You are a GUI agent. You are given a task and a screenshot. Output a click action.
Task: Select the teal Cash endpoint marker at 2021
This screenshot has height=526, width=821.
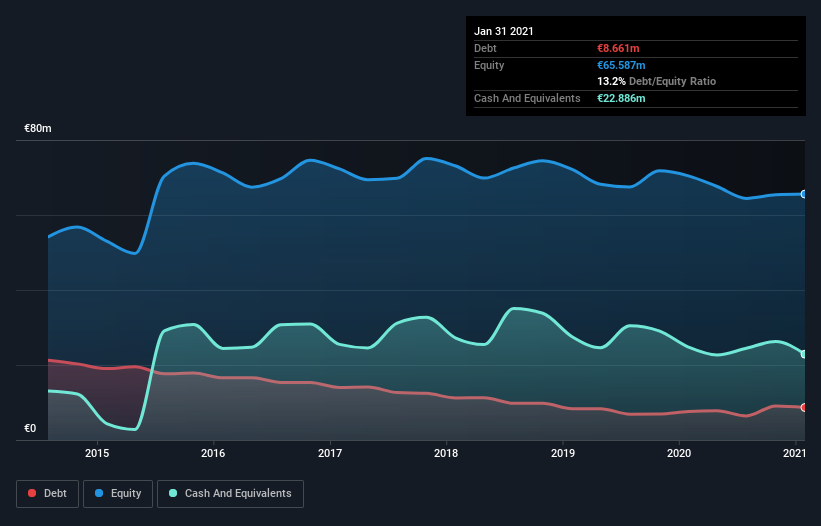click(804, 354)
